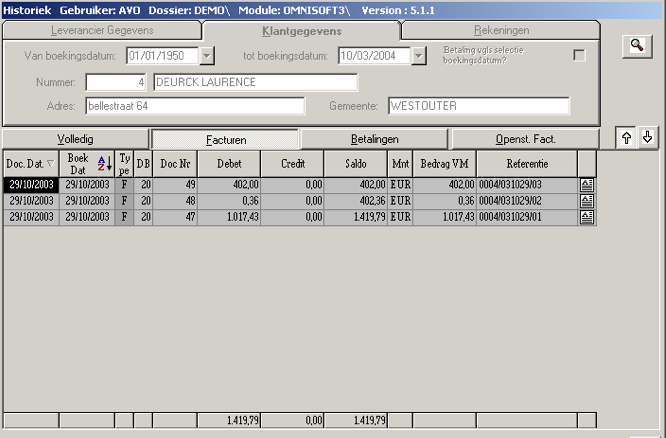Switch to the Klantgegevens tab
The image size is (666, 438).
coord(302,31)
